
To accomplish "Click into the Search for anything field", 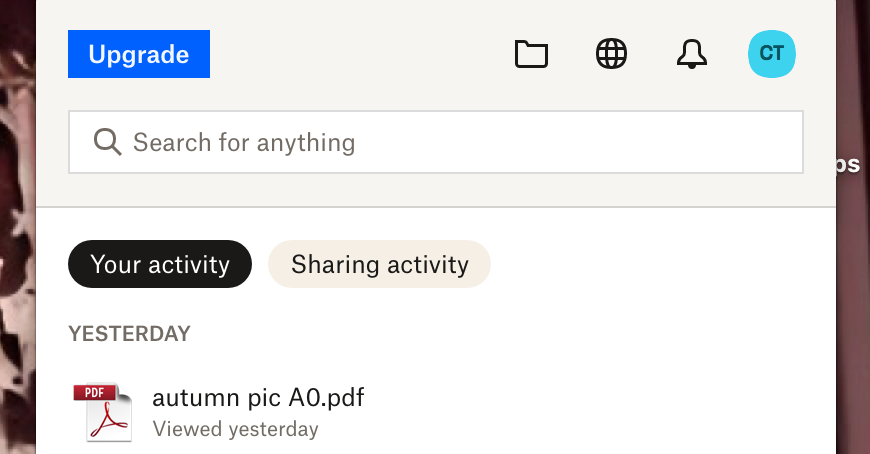I will pos(450,142).
